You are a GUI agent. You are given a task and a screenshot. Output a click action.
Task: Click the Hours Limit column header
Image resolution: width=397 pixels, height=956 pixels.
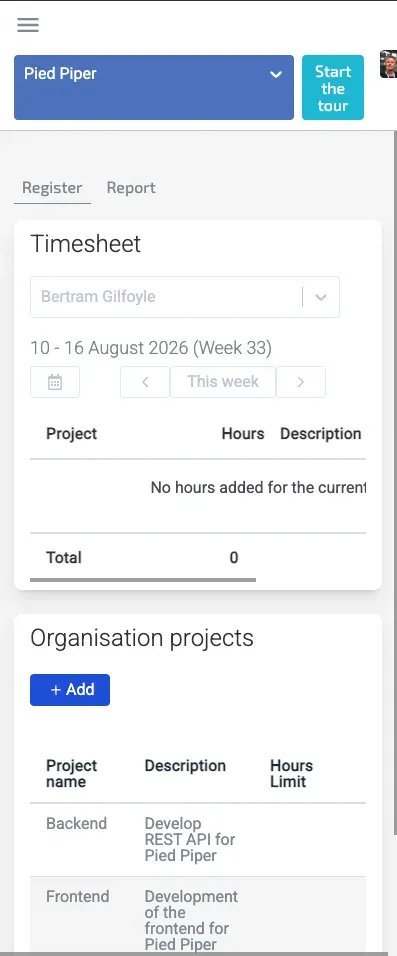coord(291,774)
